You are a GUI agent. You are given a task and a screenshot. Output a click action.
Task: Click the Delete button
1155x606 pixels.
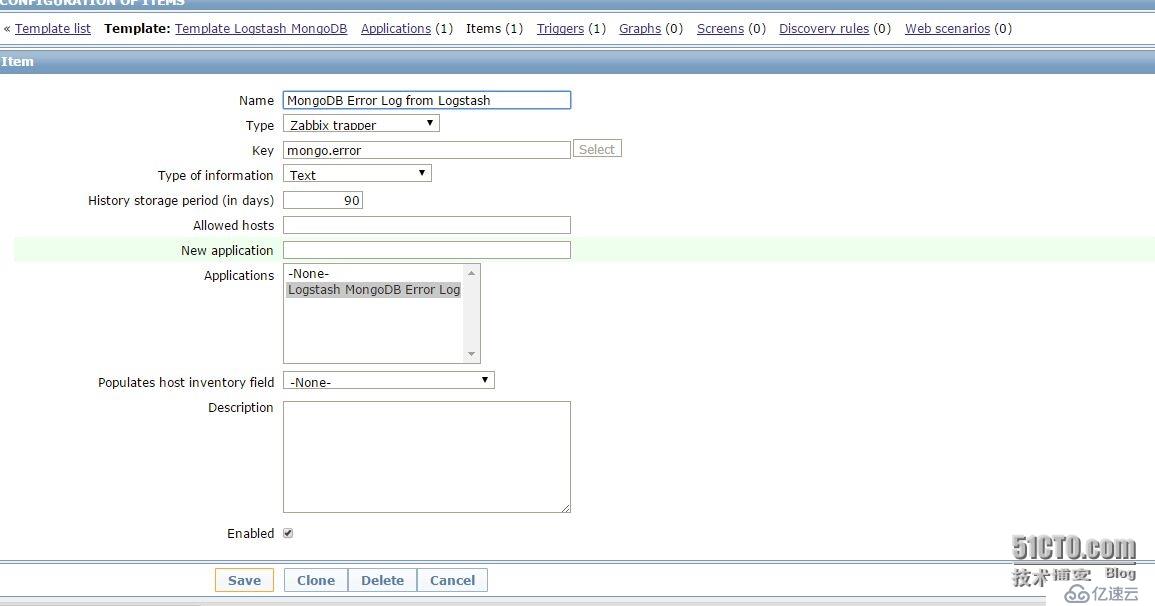click(382, 580)
